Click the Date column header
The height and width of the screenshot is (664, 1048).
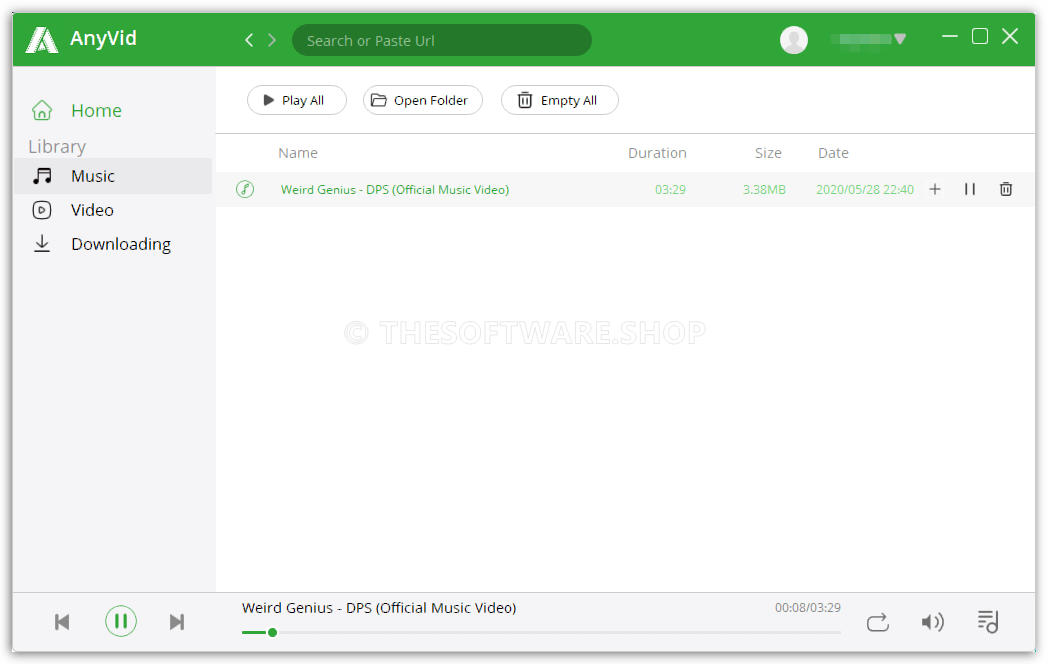(833, 153)
